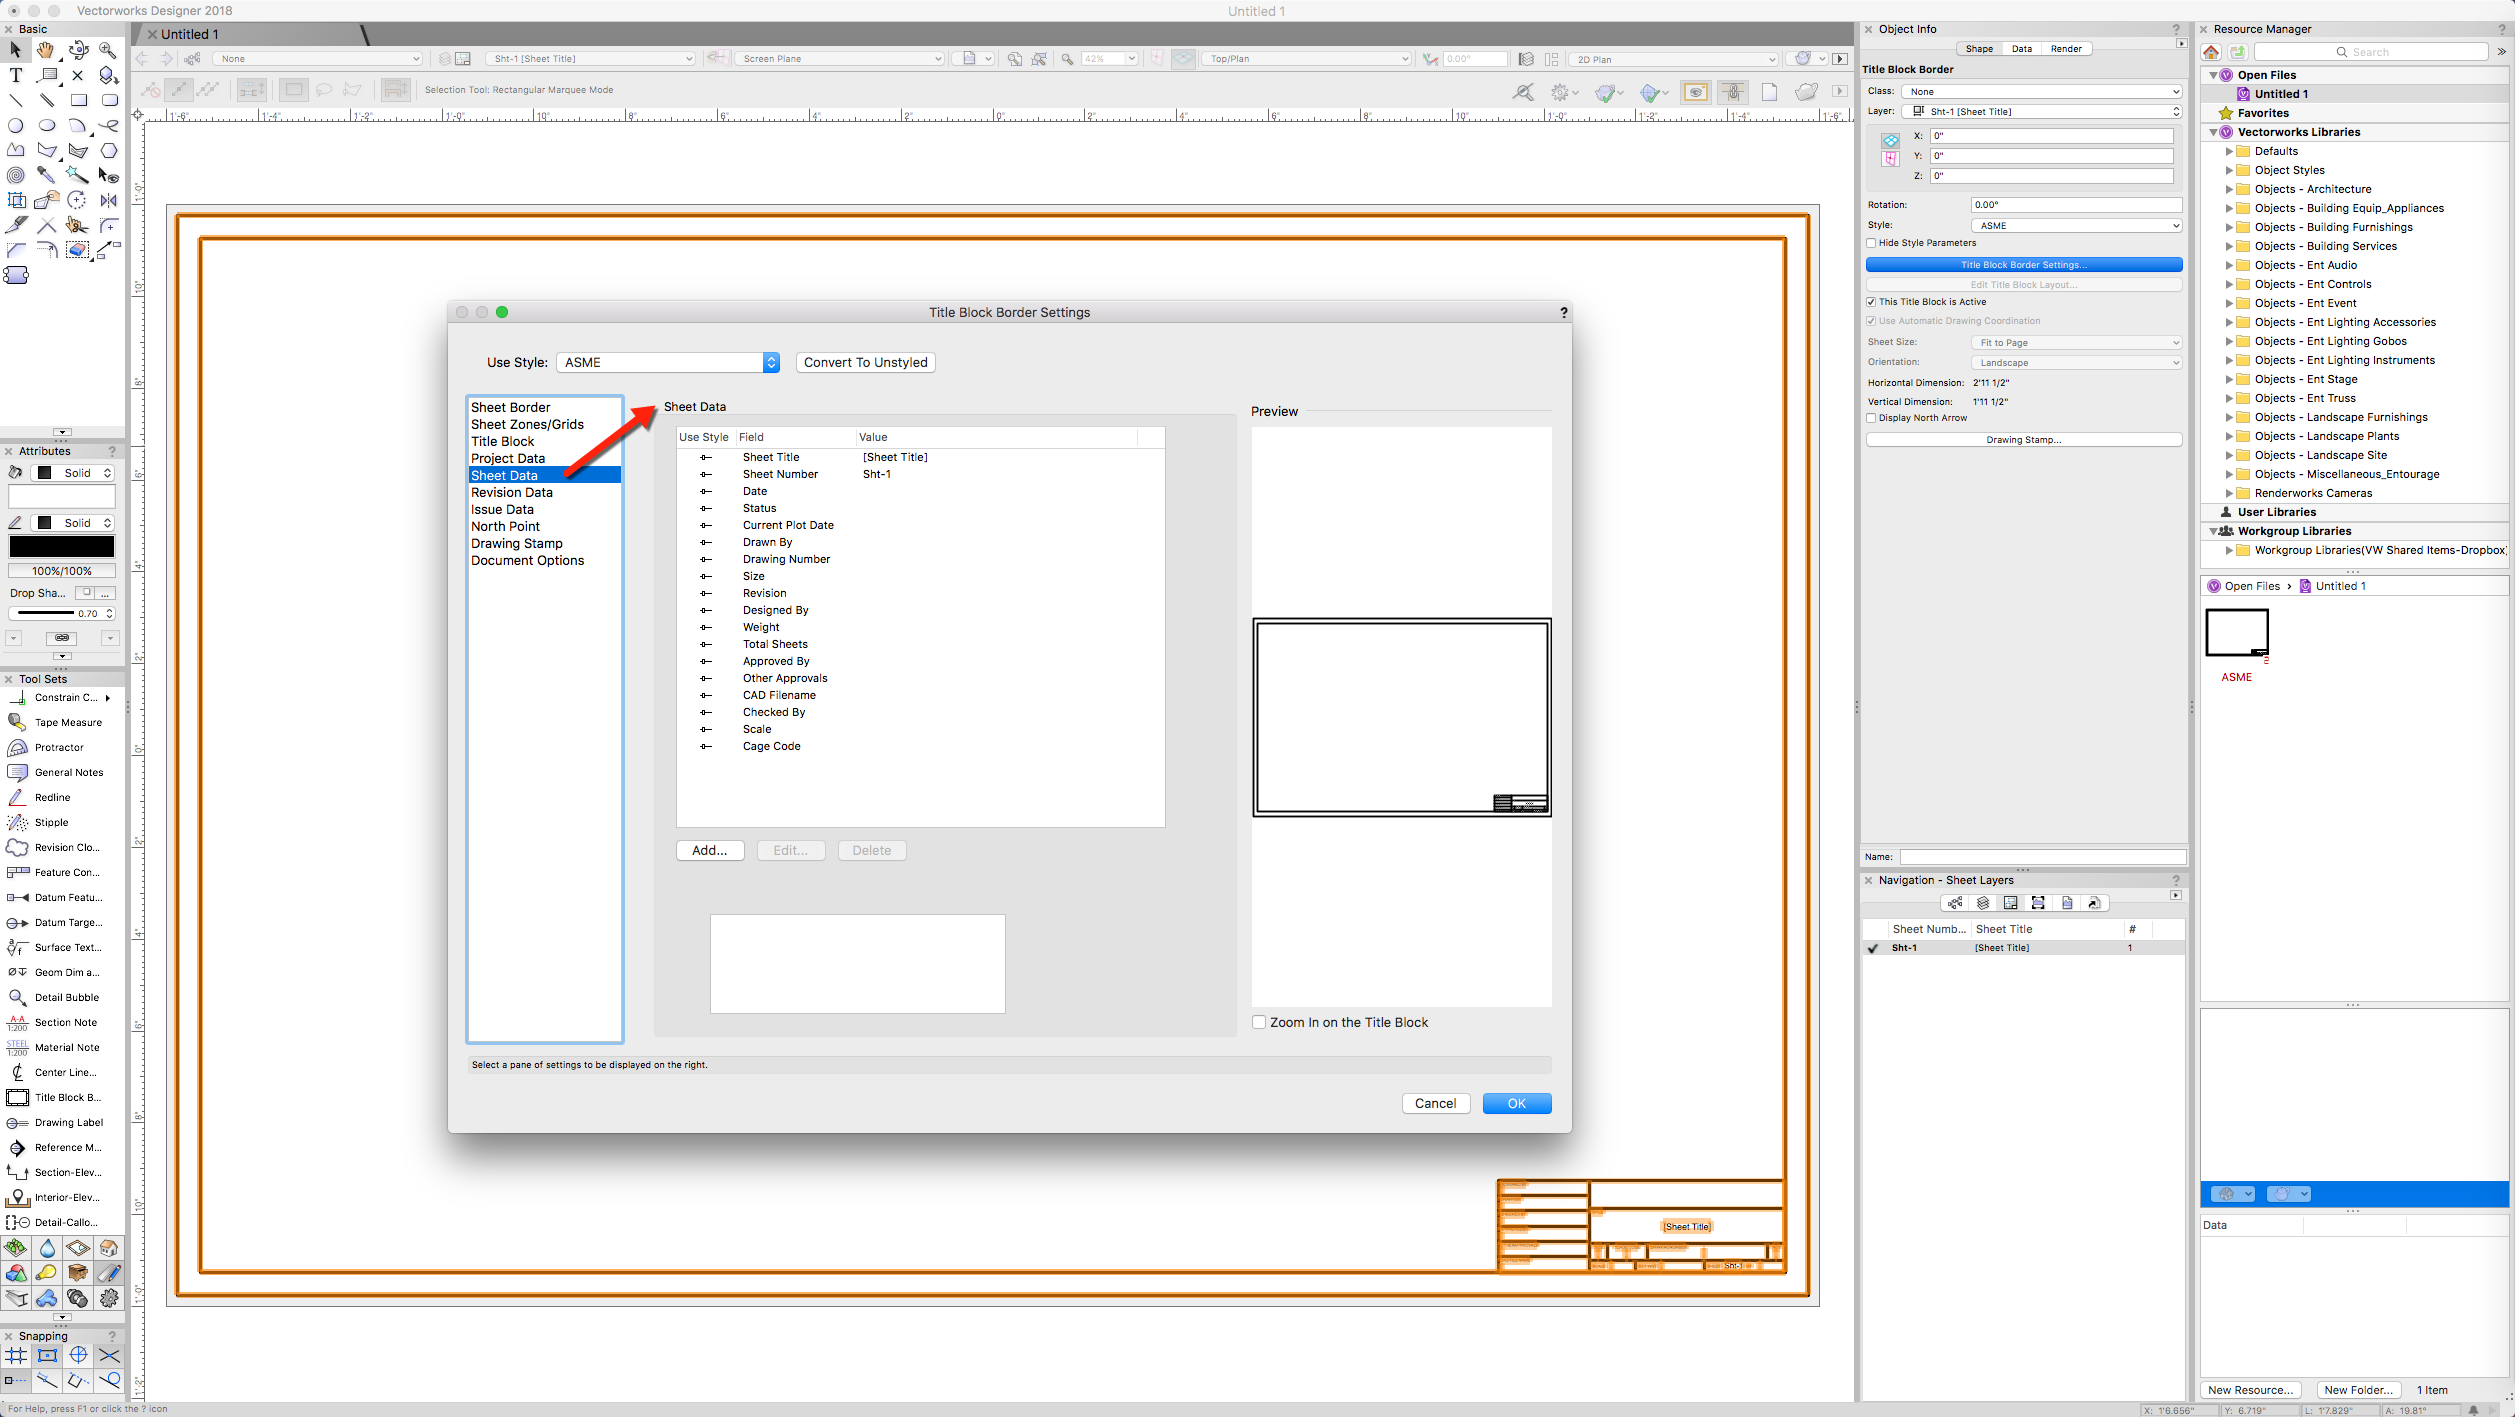Select the Text tool in Basic palette
Viewport: 2515px width, 1417px height.
coord(16,75)
